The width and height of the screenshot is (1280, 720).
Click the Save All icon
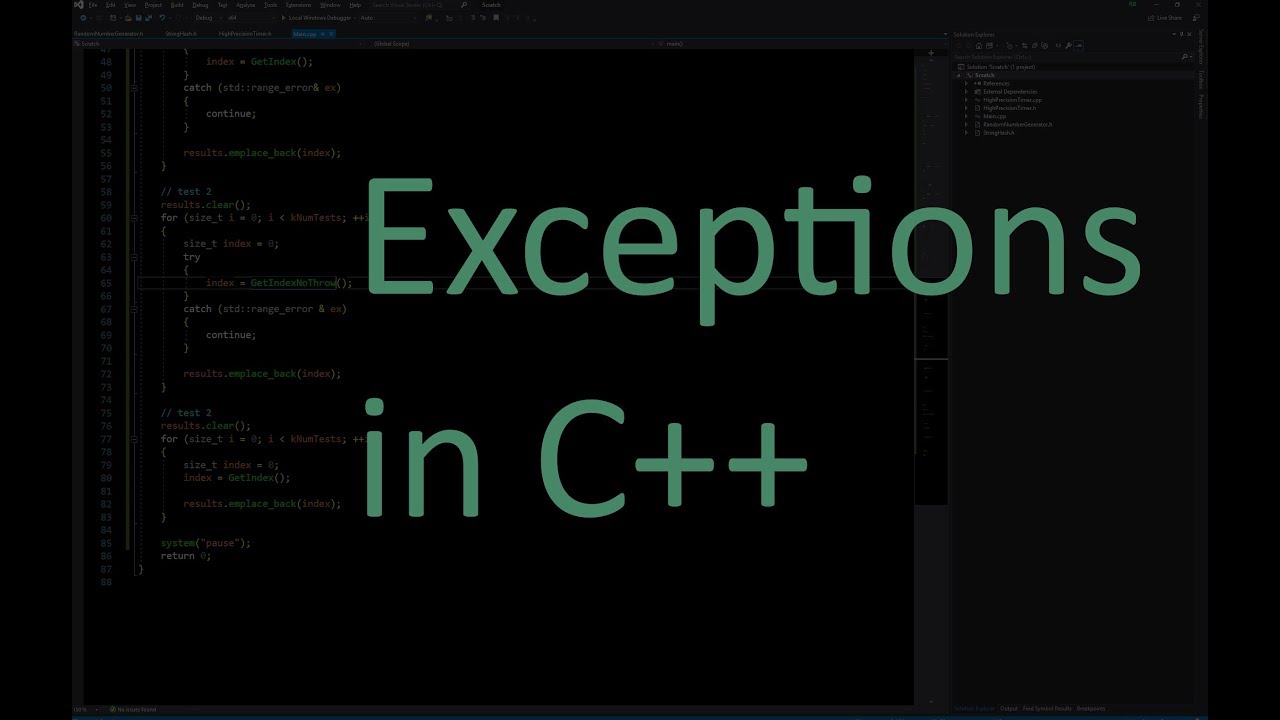point(149,18)
